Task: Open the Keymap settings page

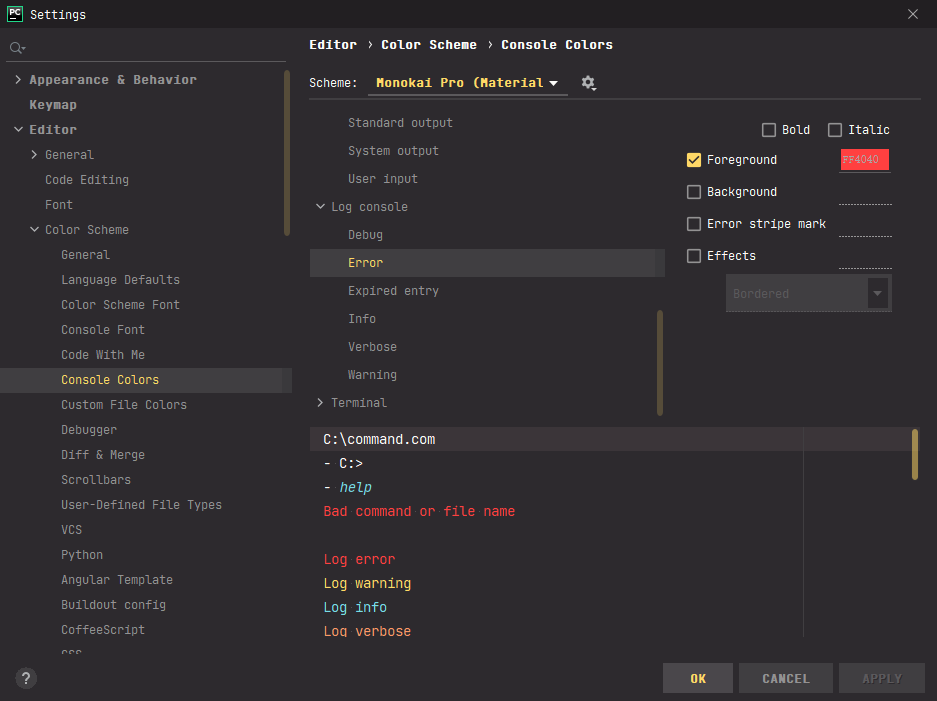Action: click(53, 105)
